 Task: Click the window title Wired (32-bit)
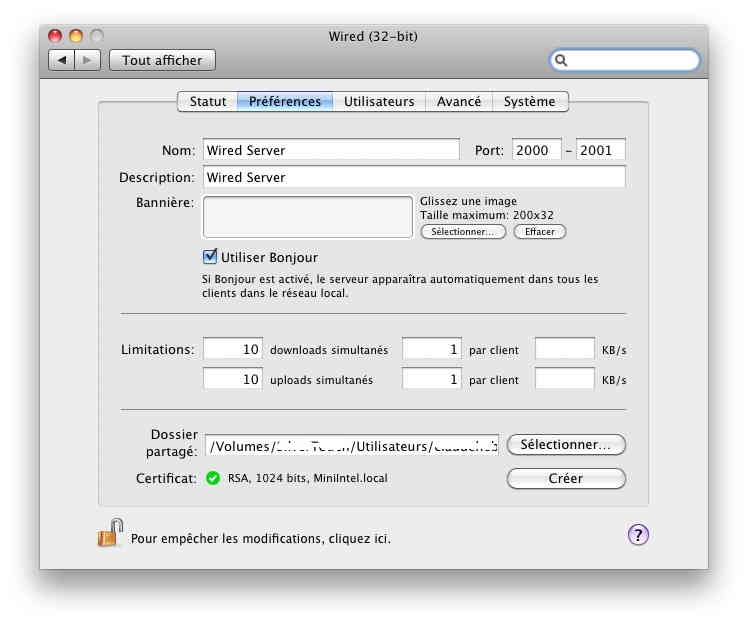pyautogui.click(x=373, y=36)
